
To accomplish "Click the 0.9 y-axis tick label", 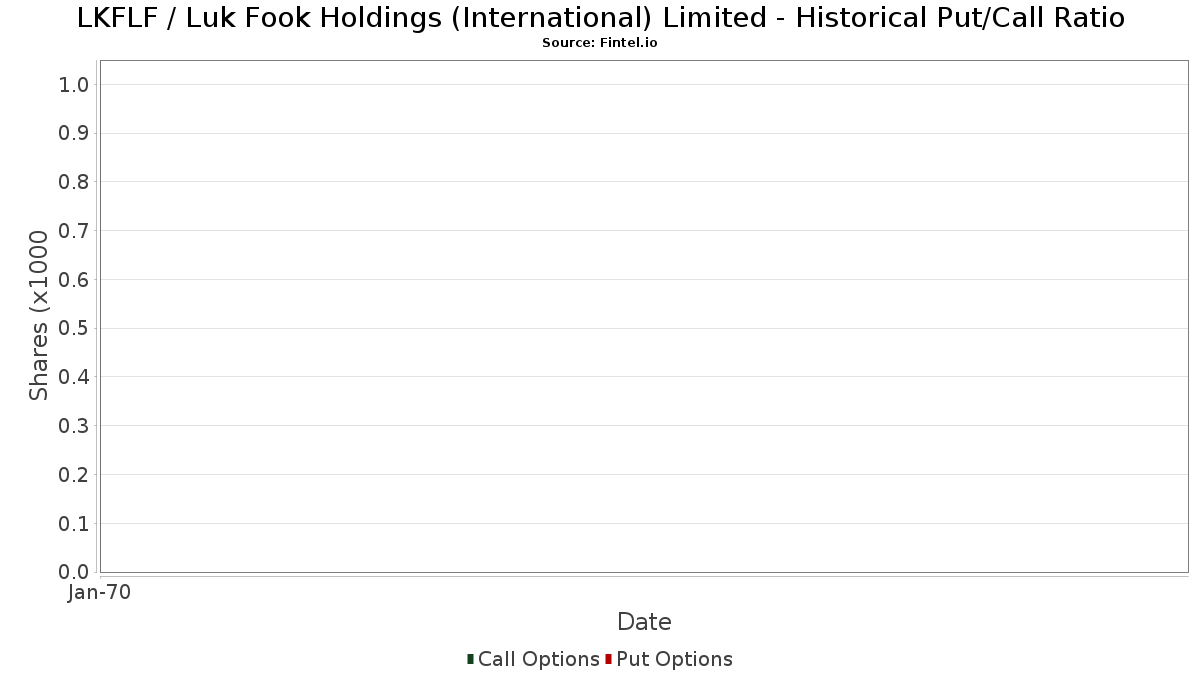I will 74,133.
